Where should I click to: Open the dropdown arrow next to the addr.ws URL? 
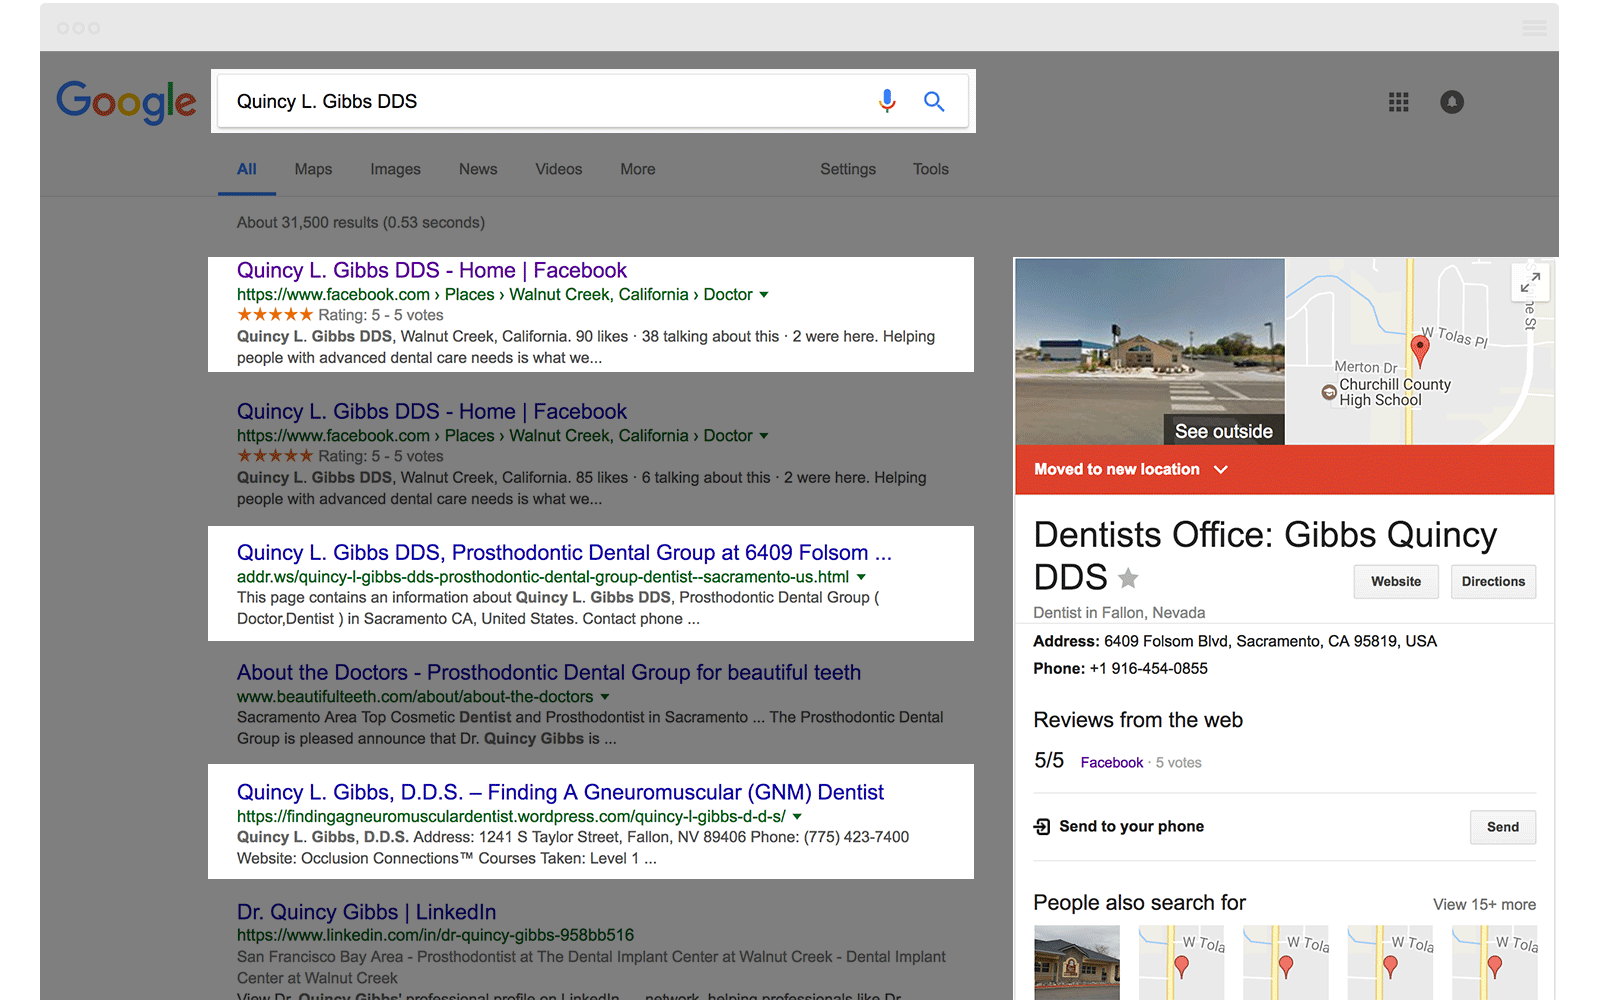[861, 577]
